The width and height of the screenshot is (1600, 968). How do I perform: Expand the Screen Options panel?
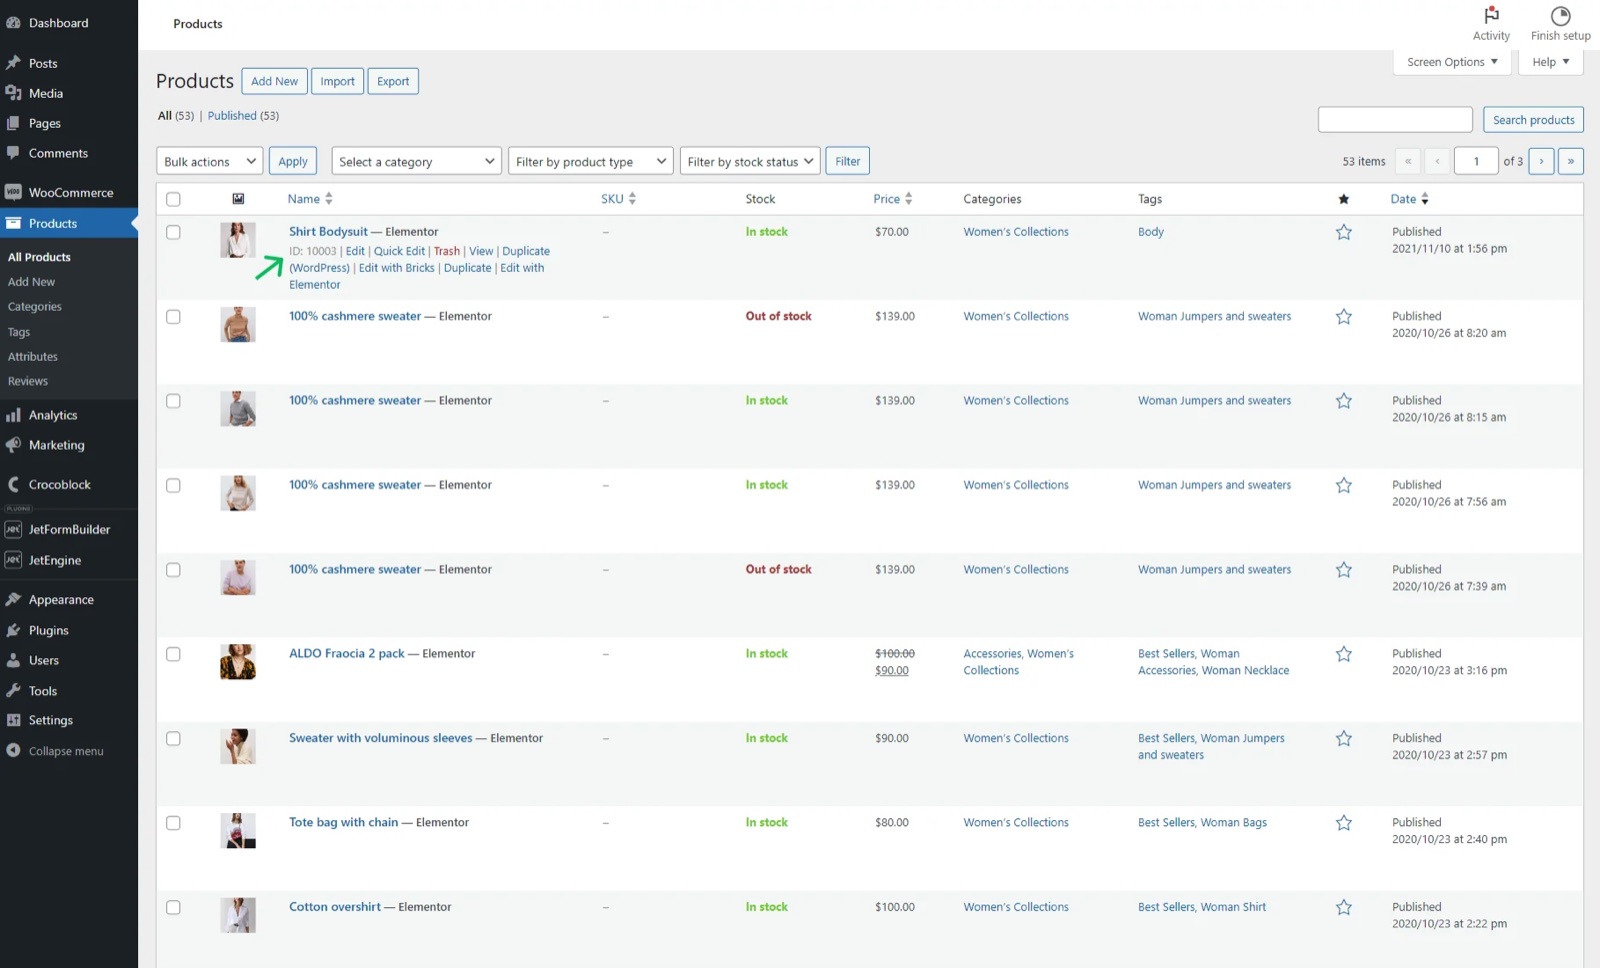coord(1452,62)
